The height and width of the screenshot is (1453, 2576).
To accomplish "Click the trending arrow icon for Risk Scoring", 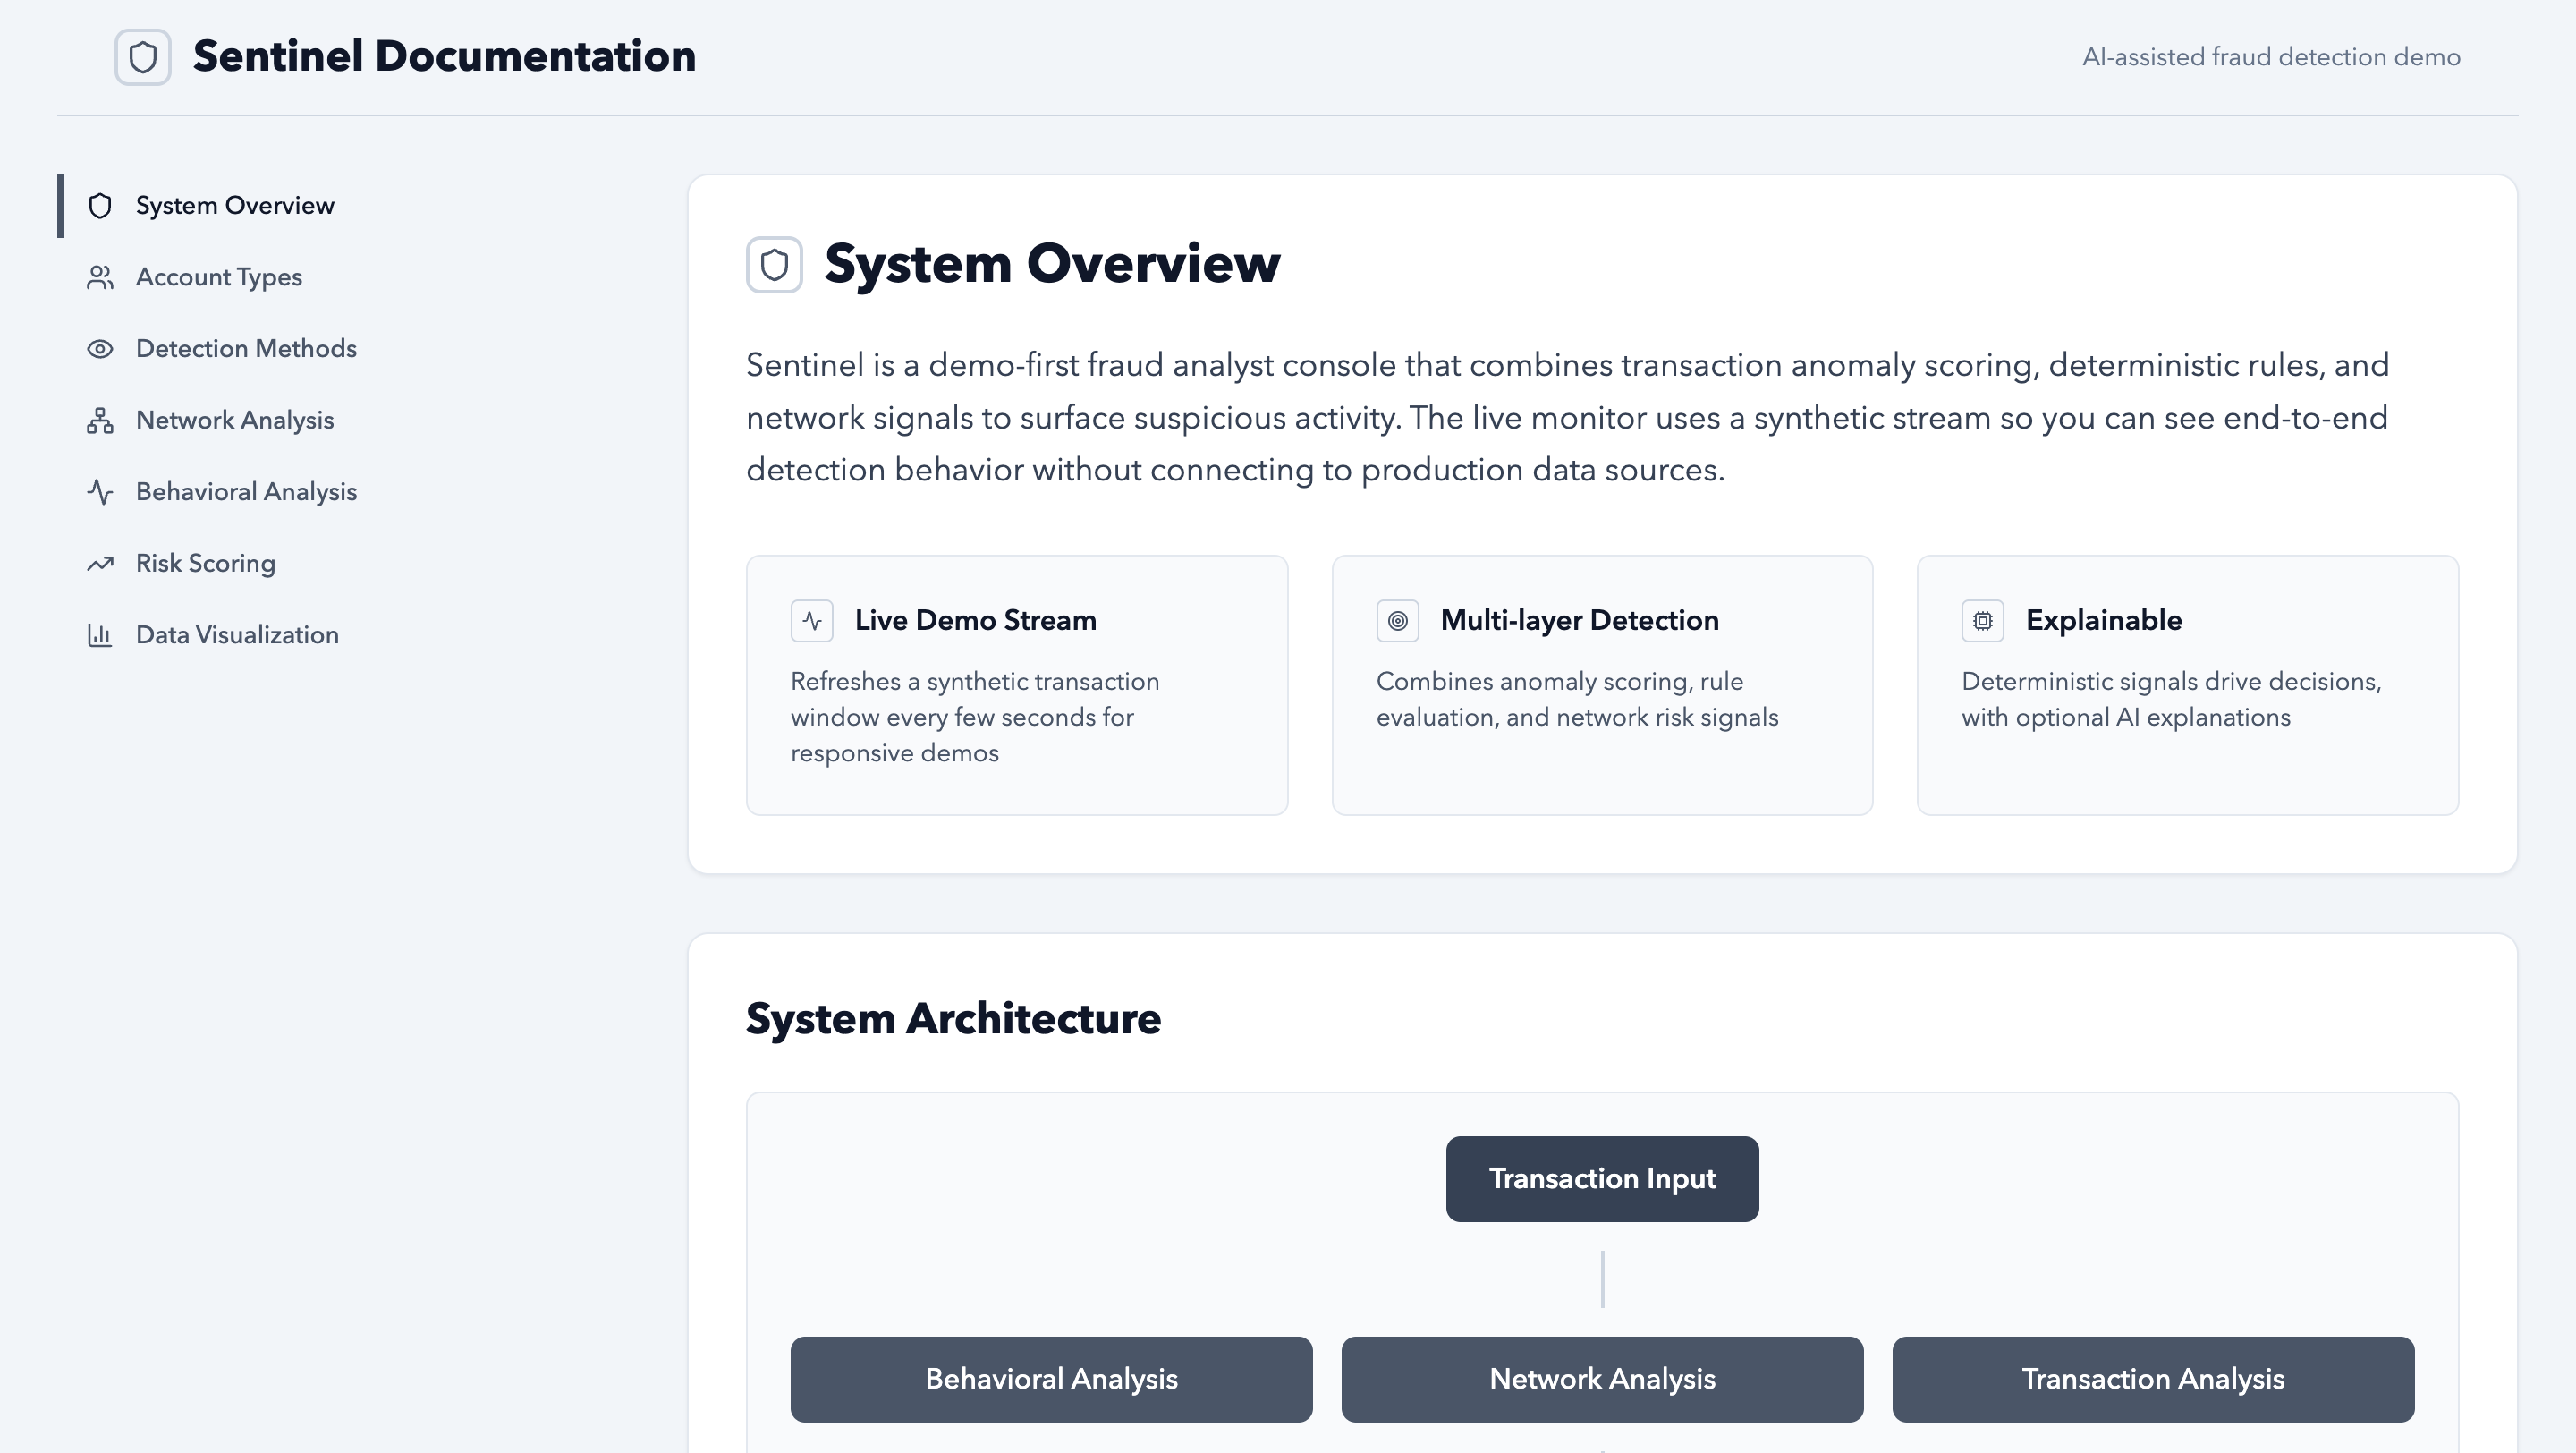I will click(x=100, y=564).
